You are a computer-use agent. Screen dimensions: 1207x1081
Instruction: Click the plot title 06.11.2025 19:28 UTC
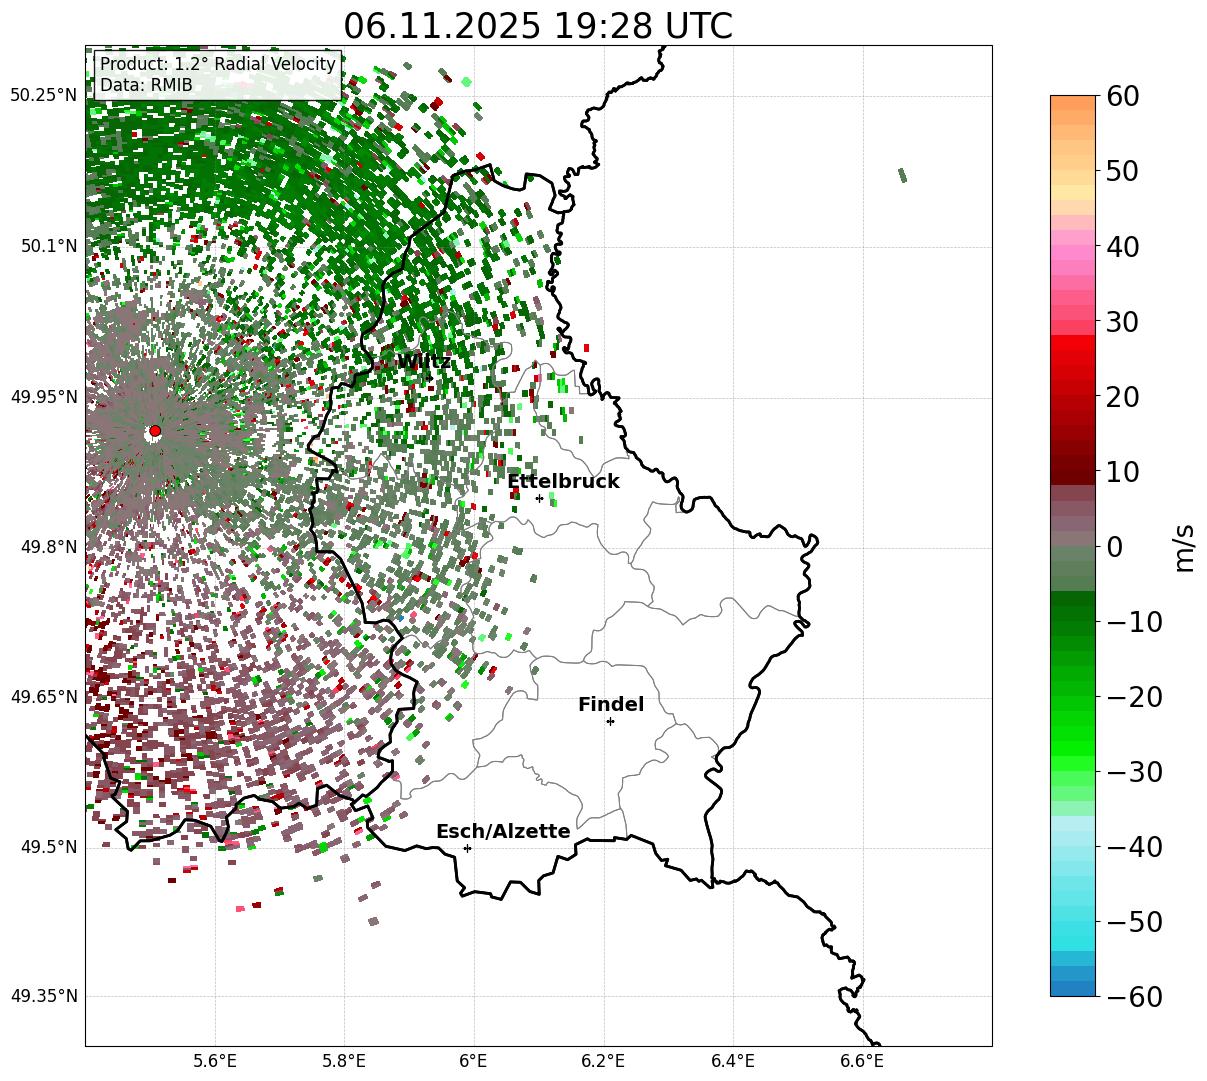coord(538,26)
